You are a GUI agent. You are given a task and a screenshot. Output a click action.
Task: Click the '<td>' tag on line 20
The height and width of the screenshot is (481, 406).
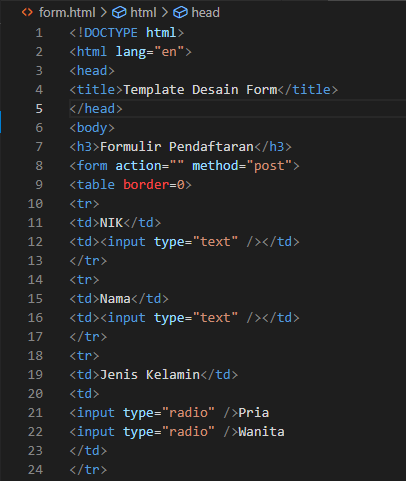click(x=84, y=394)
